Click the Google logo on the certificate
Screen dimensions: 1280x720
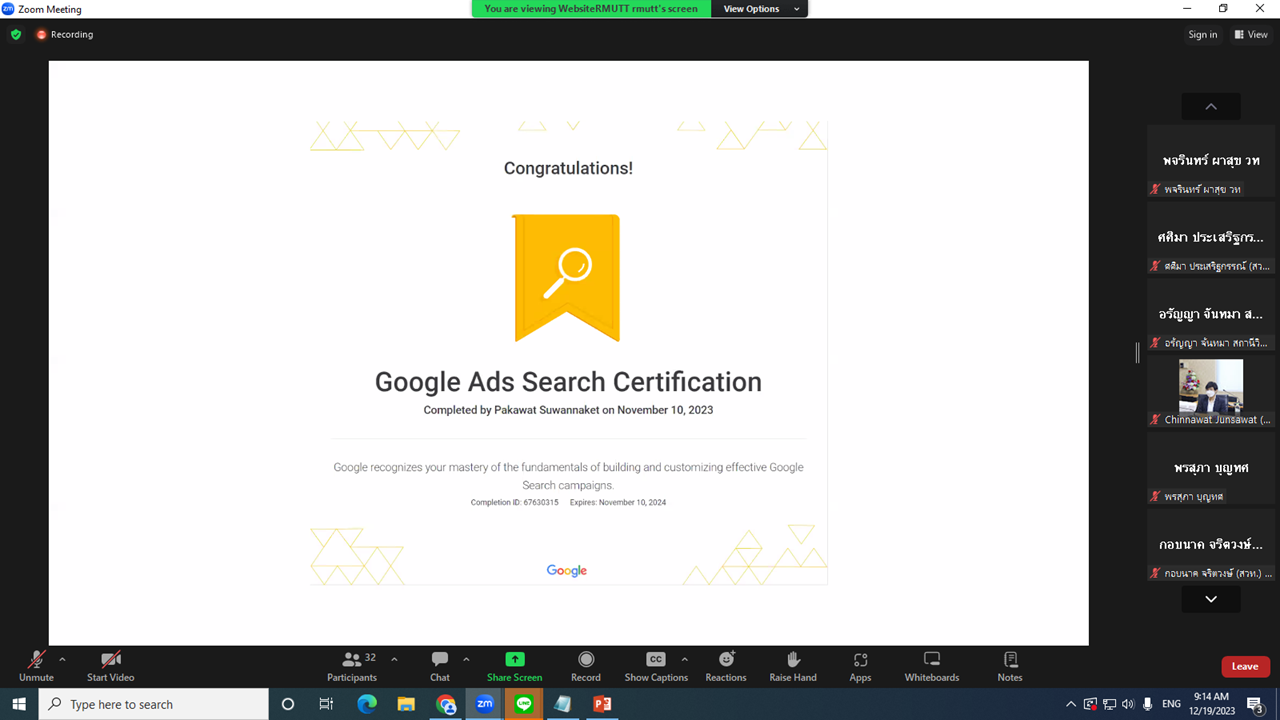tap(567, 570)
